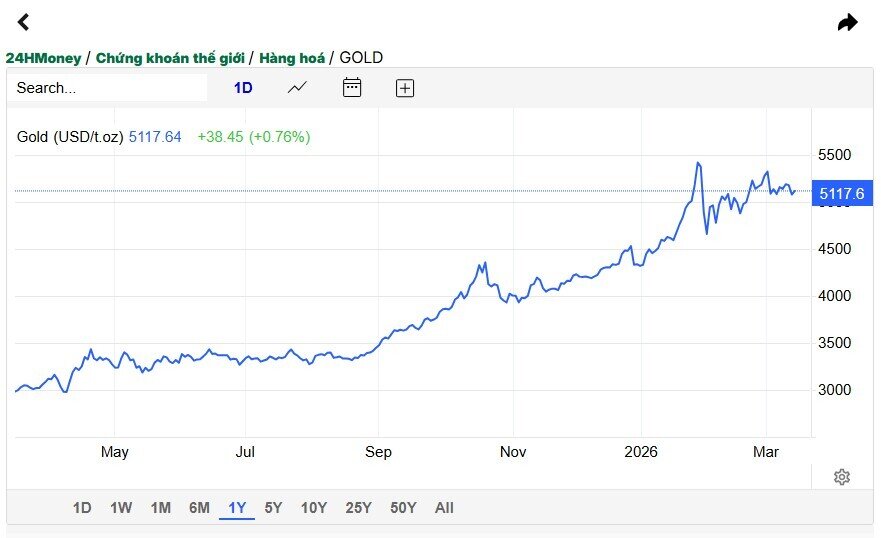Viewport: 881px width, 538px height.
Task: Show the 10Y time range
Action: tap(314, 508)
